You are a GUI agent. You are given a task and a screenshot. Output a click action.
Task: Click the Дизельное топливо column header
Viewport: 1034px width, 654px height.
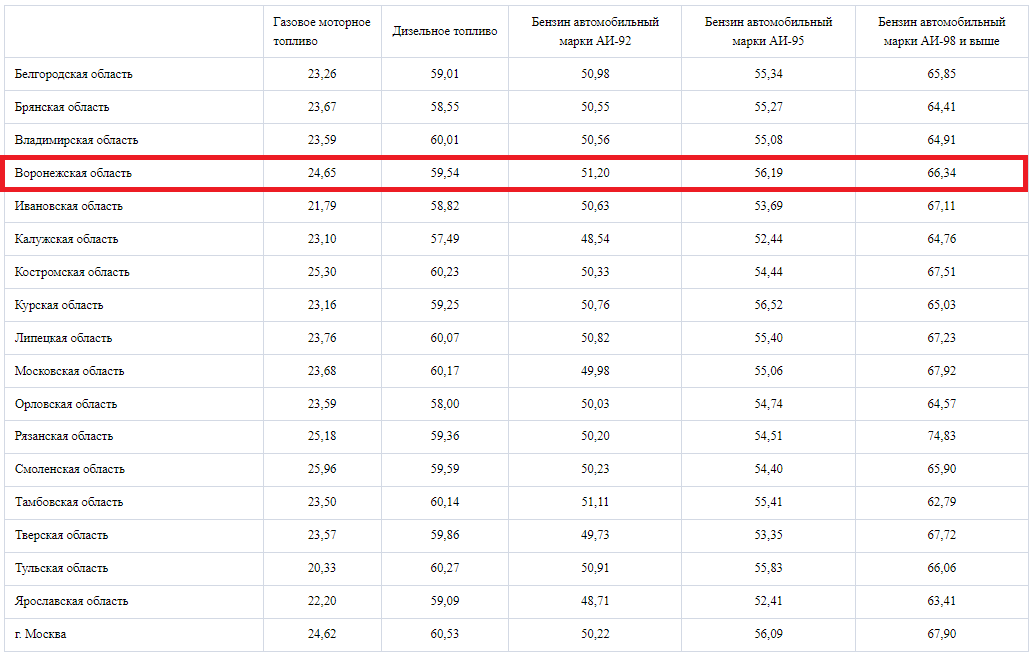pos(445,32)
